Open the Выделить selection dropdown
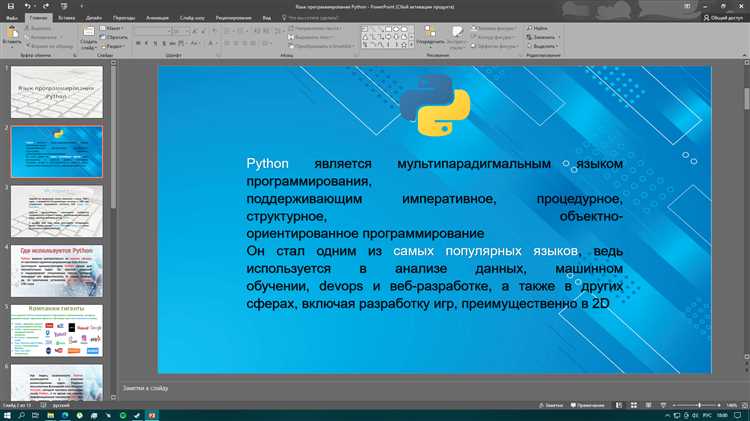750x421 pixels. 542,46
